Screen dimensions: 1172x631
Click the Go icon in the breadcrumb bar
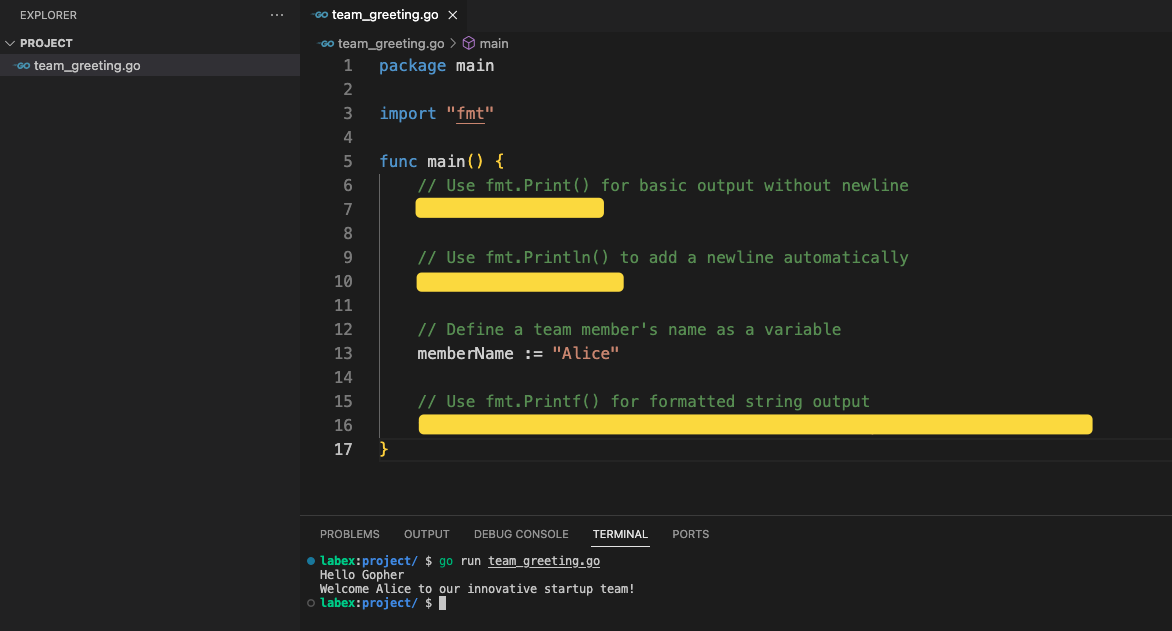click(326, 44)
